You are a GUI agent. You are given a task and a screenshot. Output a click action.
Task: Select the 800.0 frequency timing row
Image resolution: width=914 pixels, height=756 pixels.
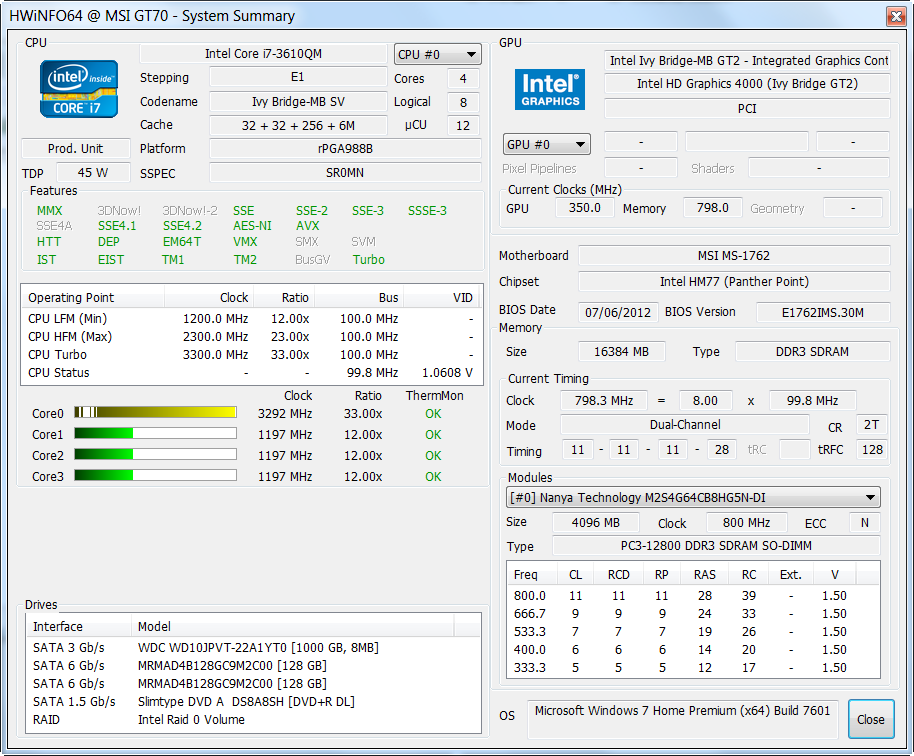693,596
